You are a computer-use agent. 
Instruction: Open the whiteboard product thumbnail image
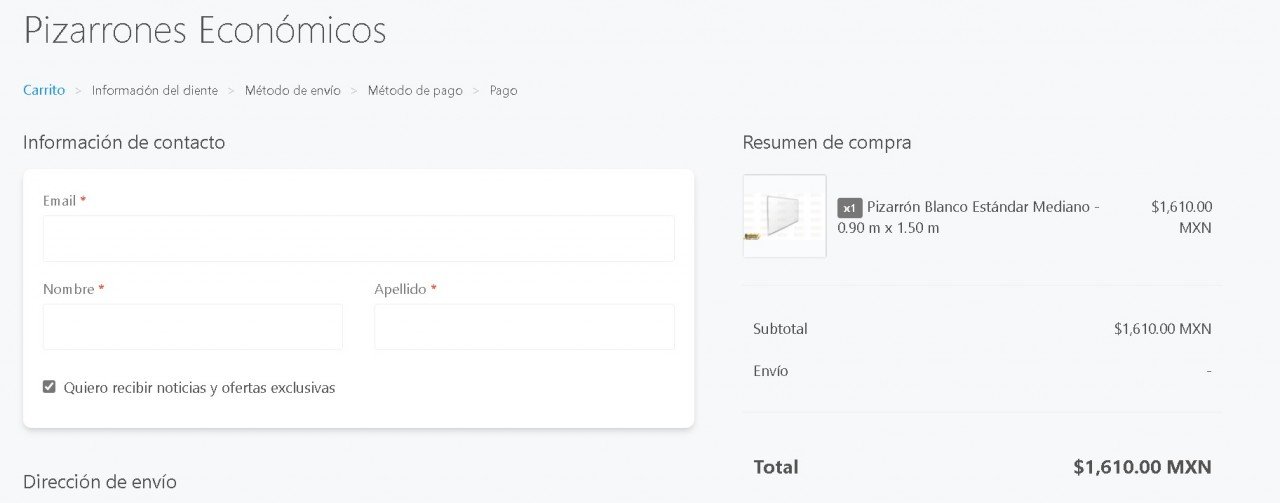784,216
